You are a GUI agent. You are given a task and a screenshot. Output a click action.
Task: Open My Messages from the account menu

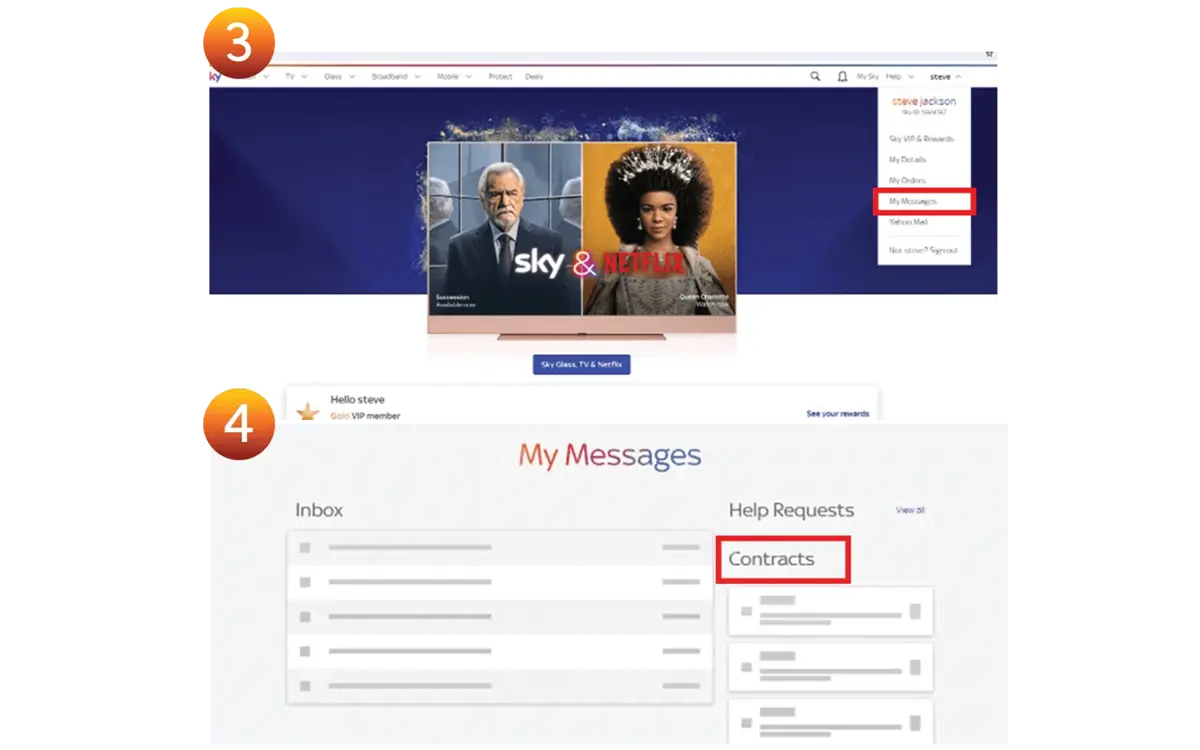(x=912, y=201)
